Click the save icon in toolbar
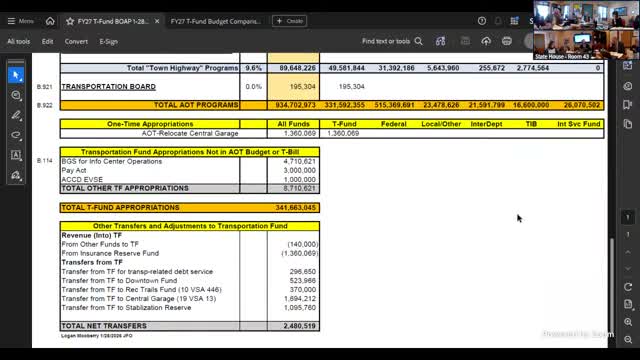This screenshot has height=360, width=640. point(465,41)
